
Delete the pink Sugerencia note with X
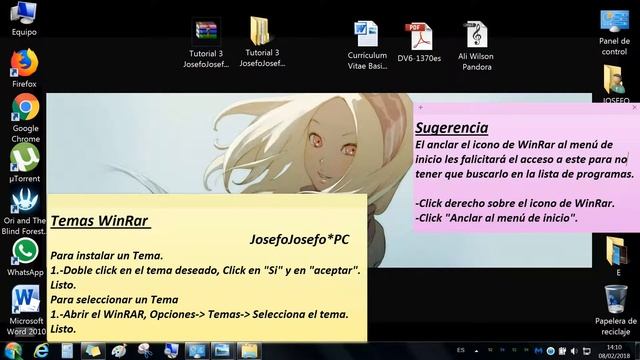pos(634,107)
